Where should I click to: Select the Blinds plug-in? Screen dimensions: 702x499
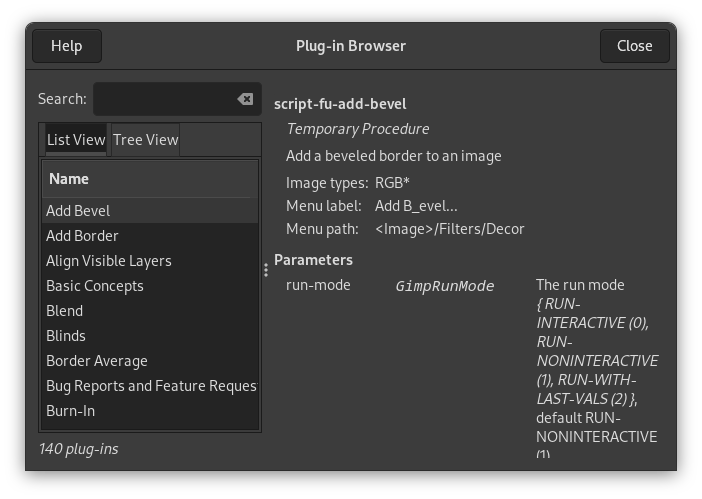coord(66,336)
